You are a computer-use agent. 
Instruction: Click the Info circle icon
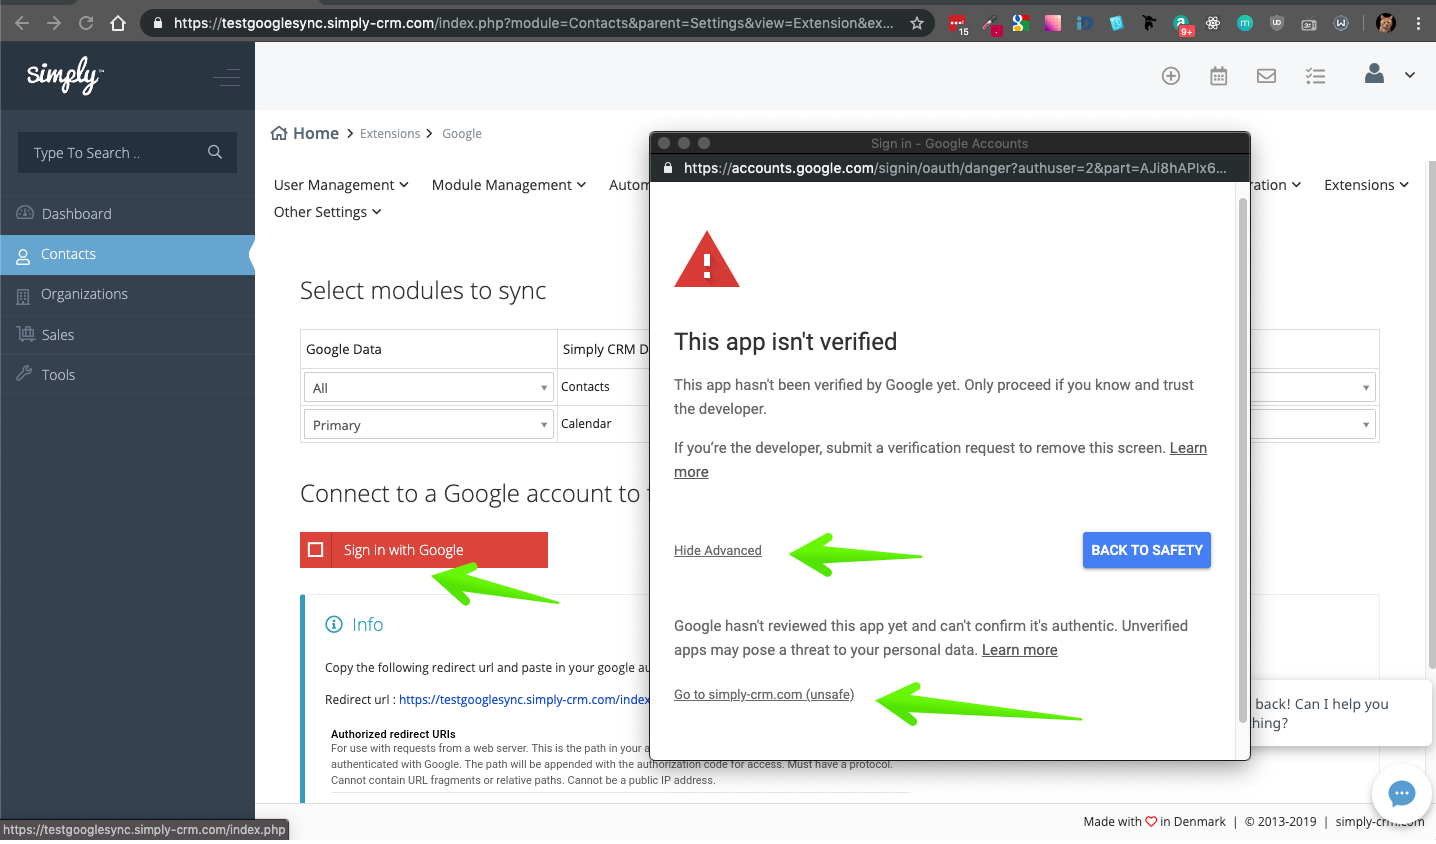point(334,624)
